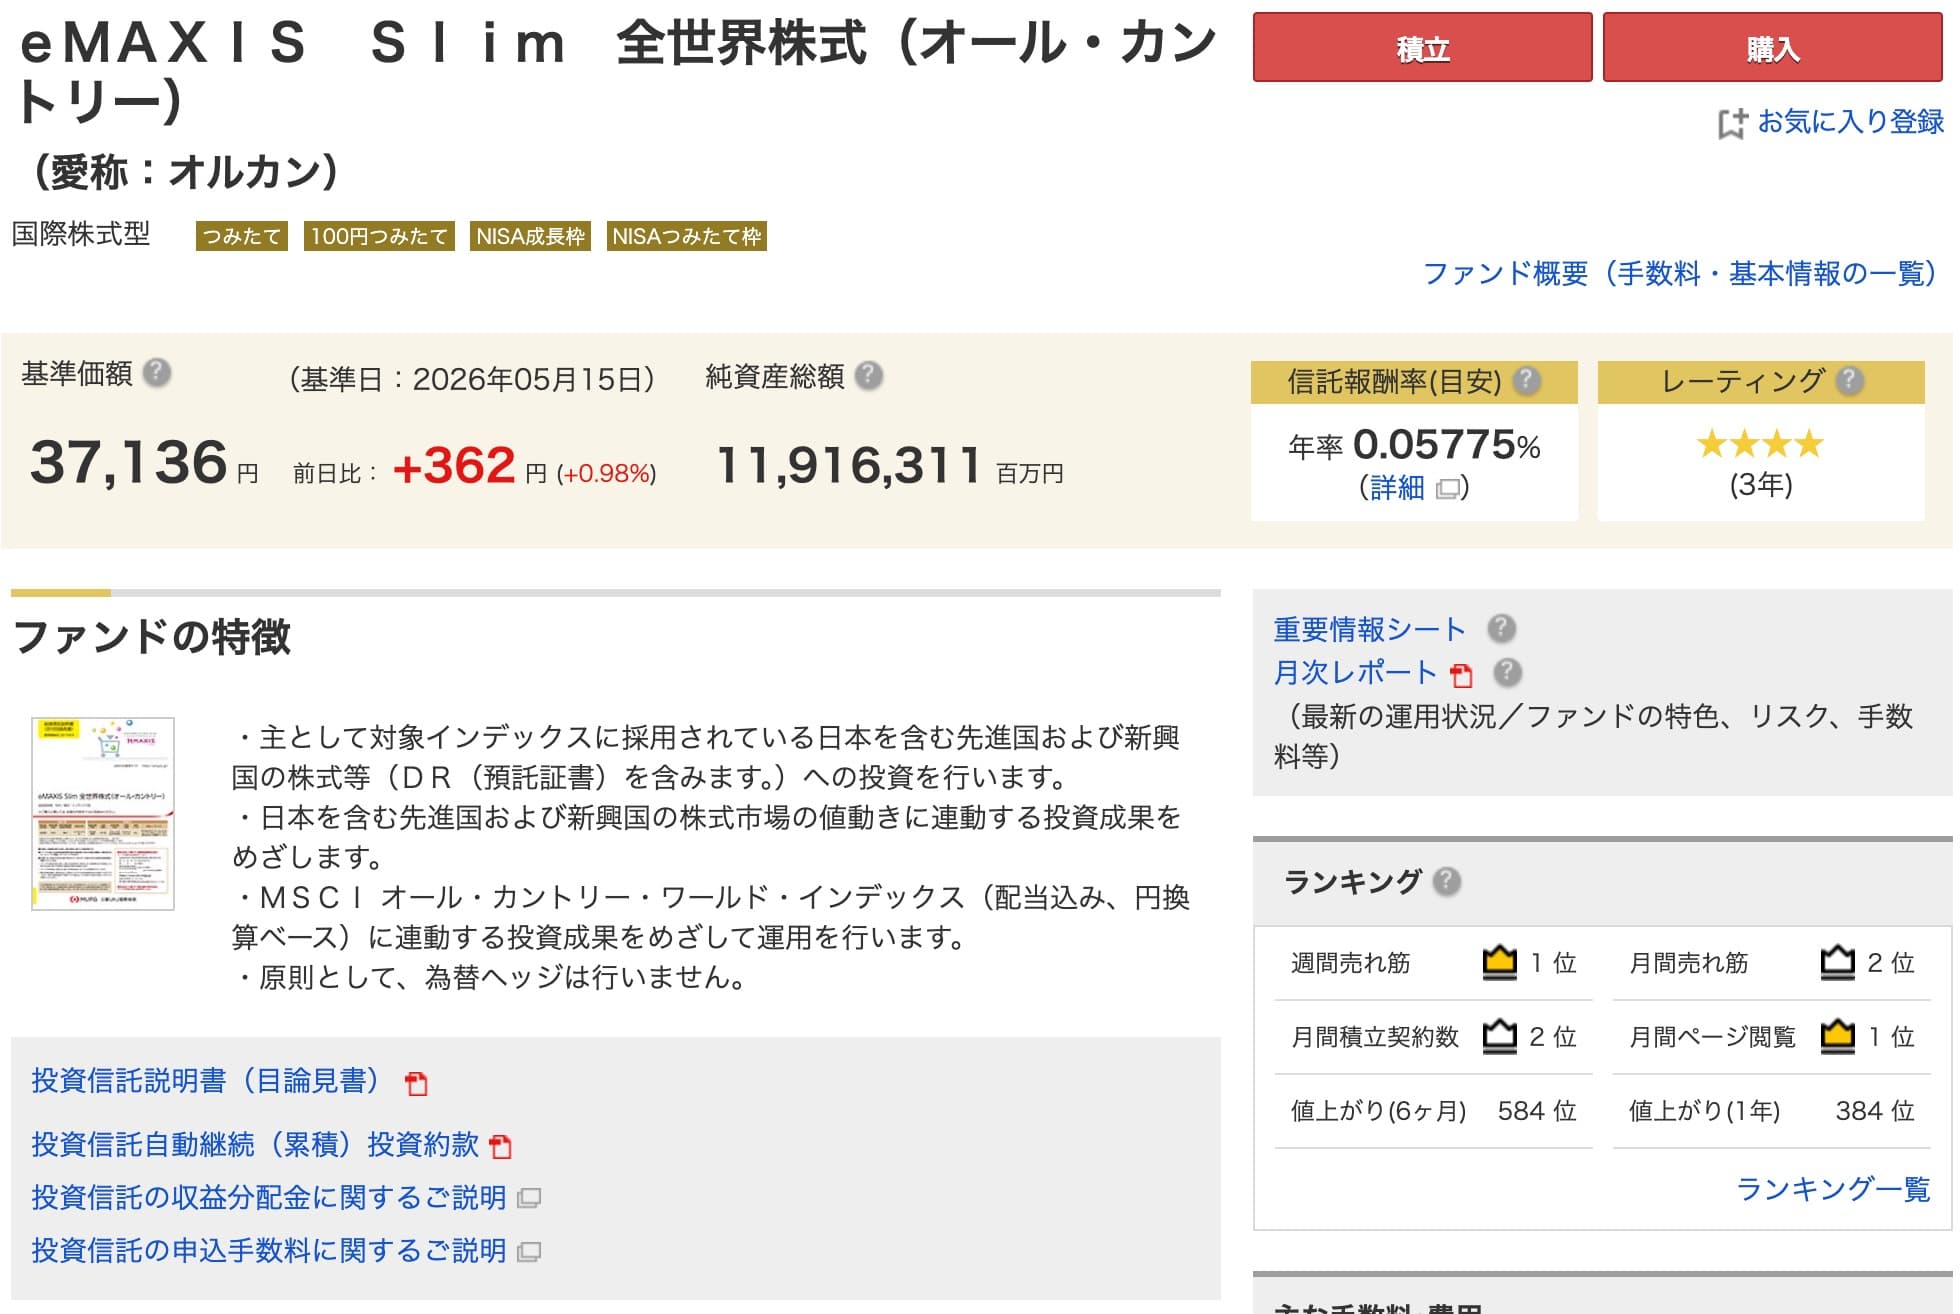Open 投資信託自動継続（累積）投資約款 link
The height and width of the screenshot is (1314, 1960).
255,1145
